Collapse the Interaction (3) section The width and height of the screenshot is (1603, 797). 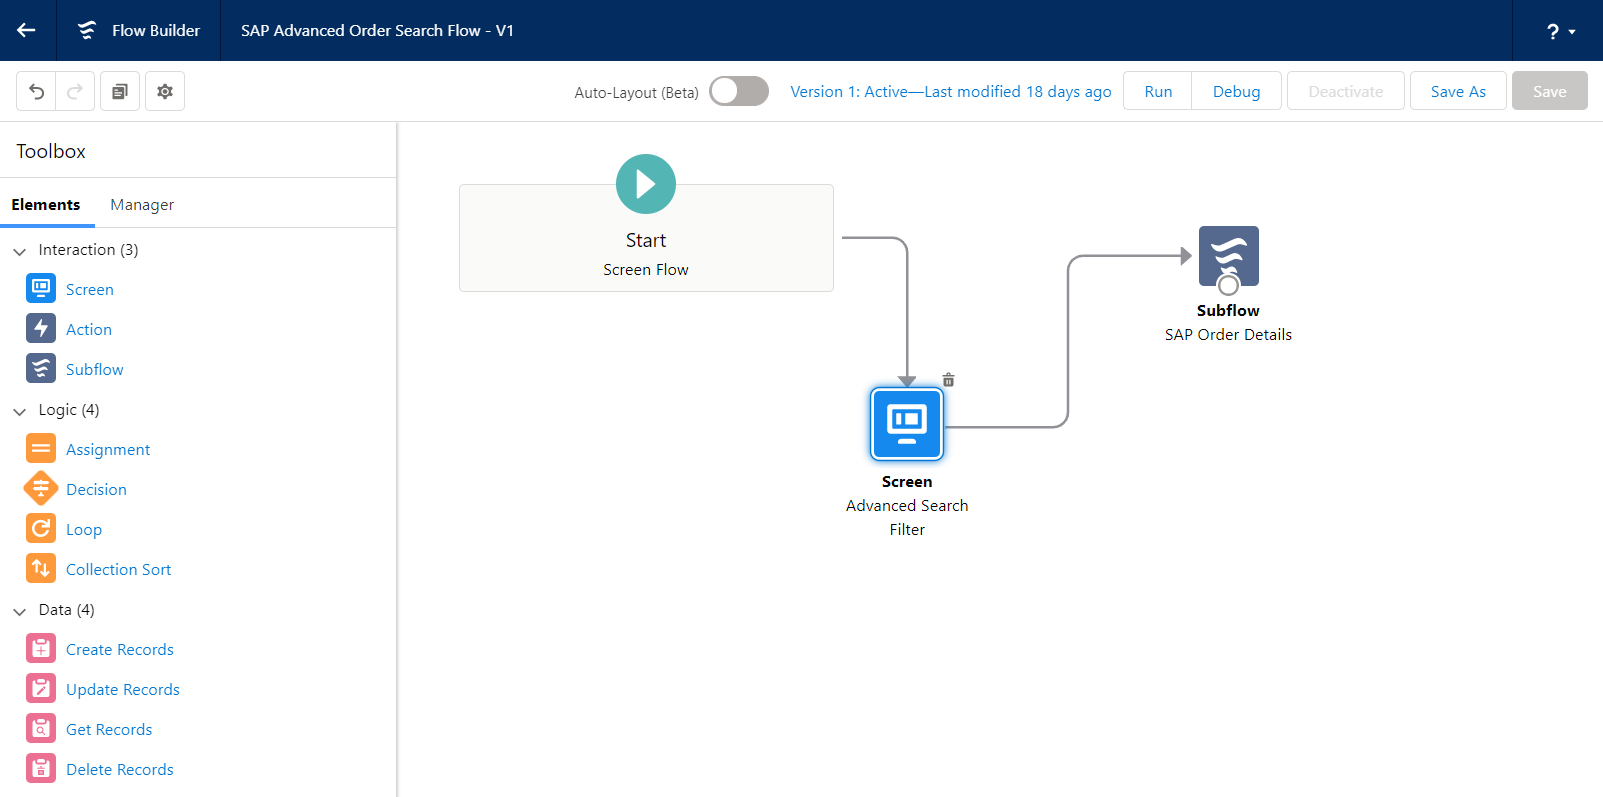point(20,250)
